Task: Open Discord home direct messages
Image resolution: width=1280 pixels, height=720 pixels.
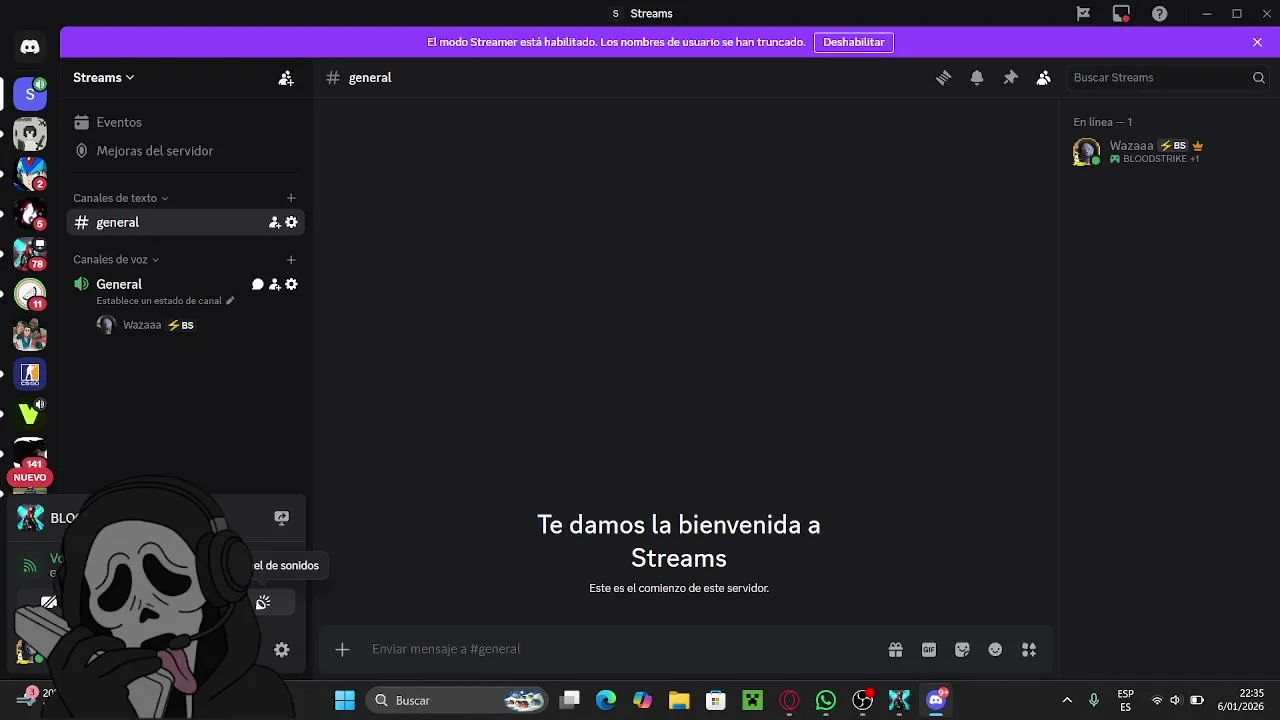Action: pyautogui.click(x=30, y=47)
